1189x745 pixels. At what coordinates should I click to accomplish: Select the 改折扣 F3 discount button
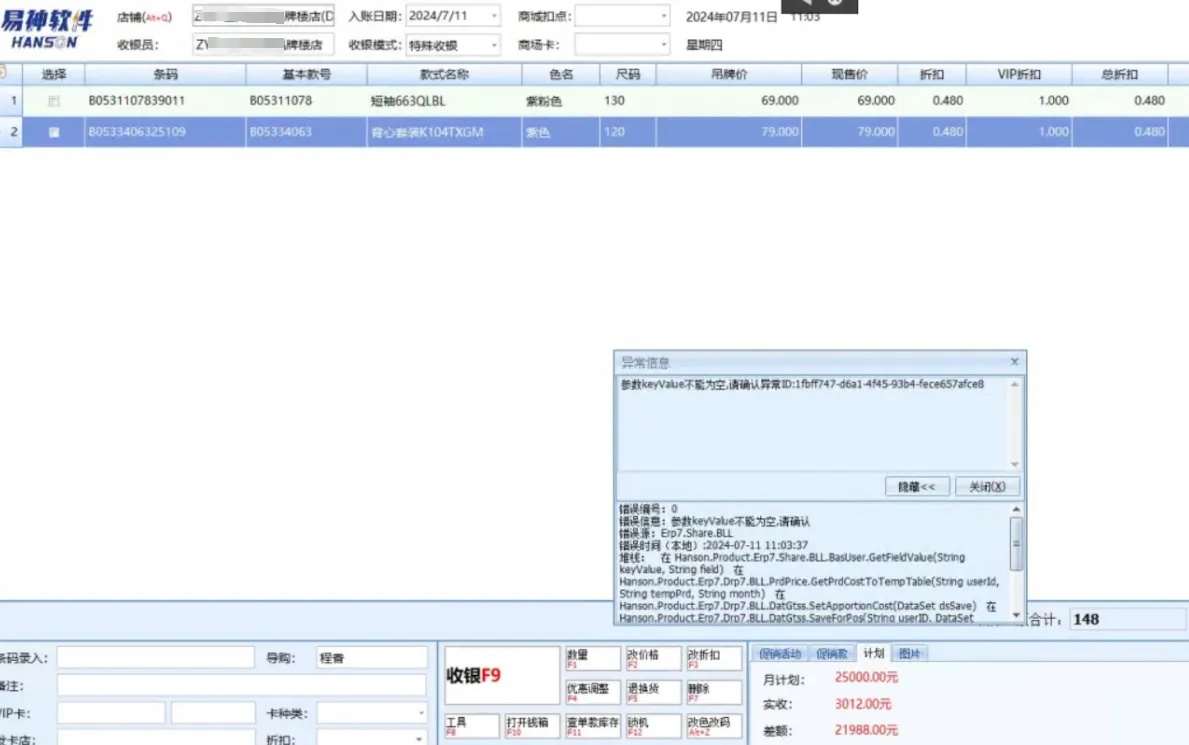click(712, 658)
